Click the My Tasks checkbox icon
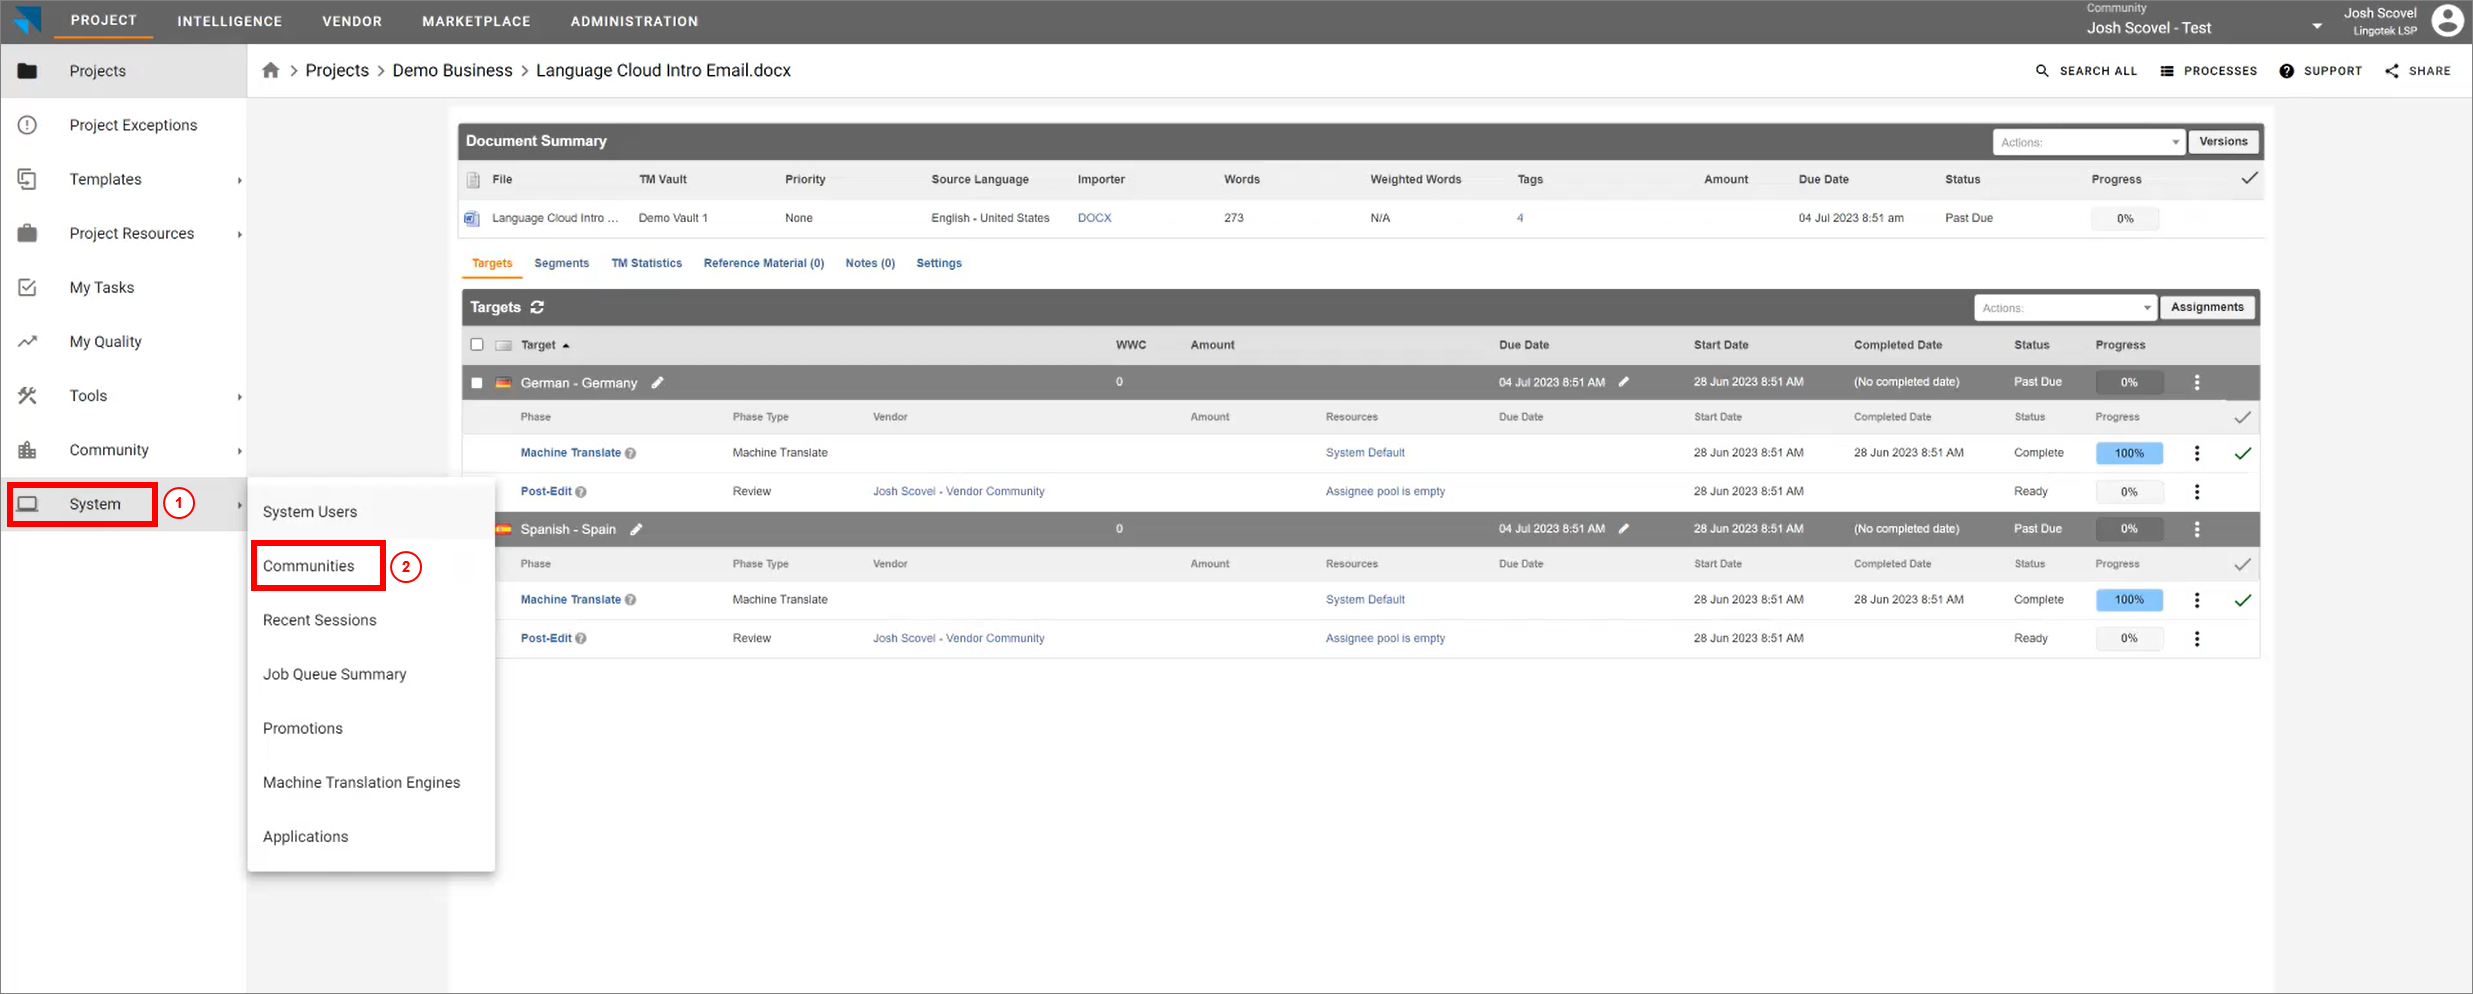This screenshot has width=2473, height=994. click(x=28, y=287)
